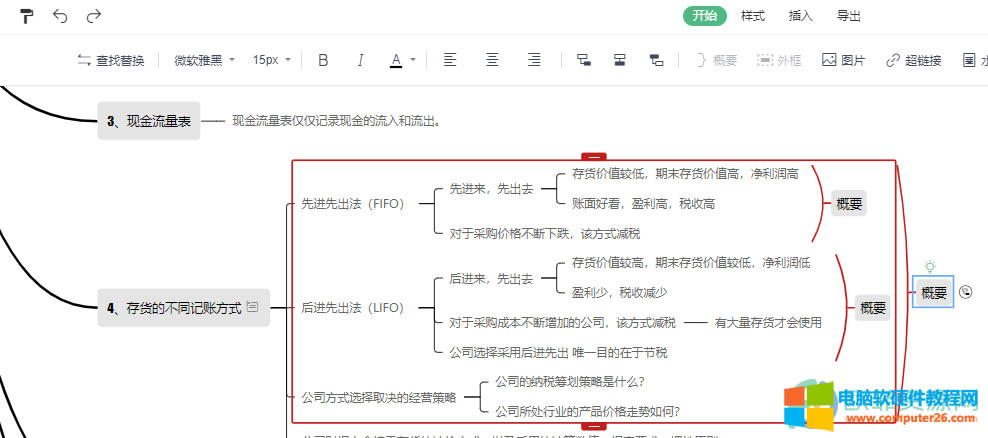
Task: Toggle italic text formatting
Action: pos(360,60)
